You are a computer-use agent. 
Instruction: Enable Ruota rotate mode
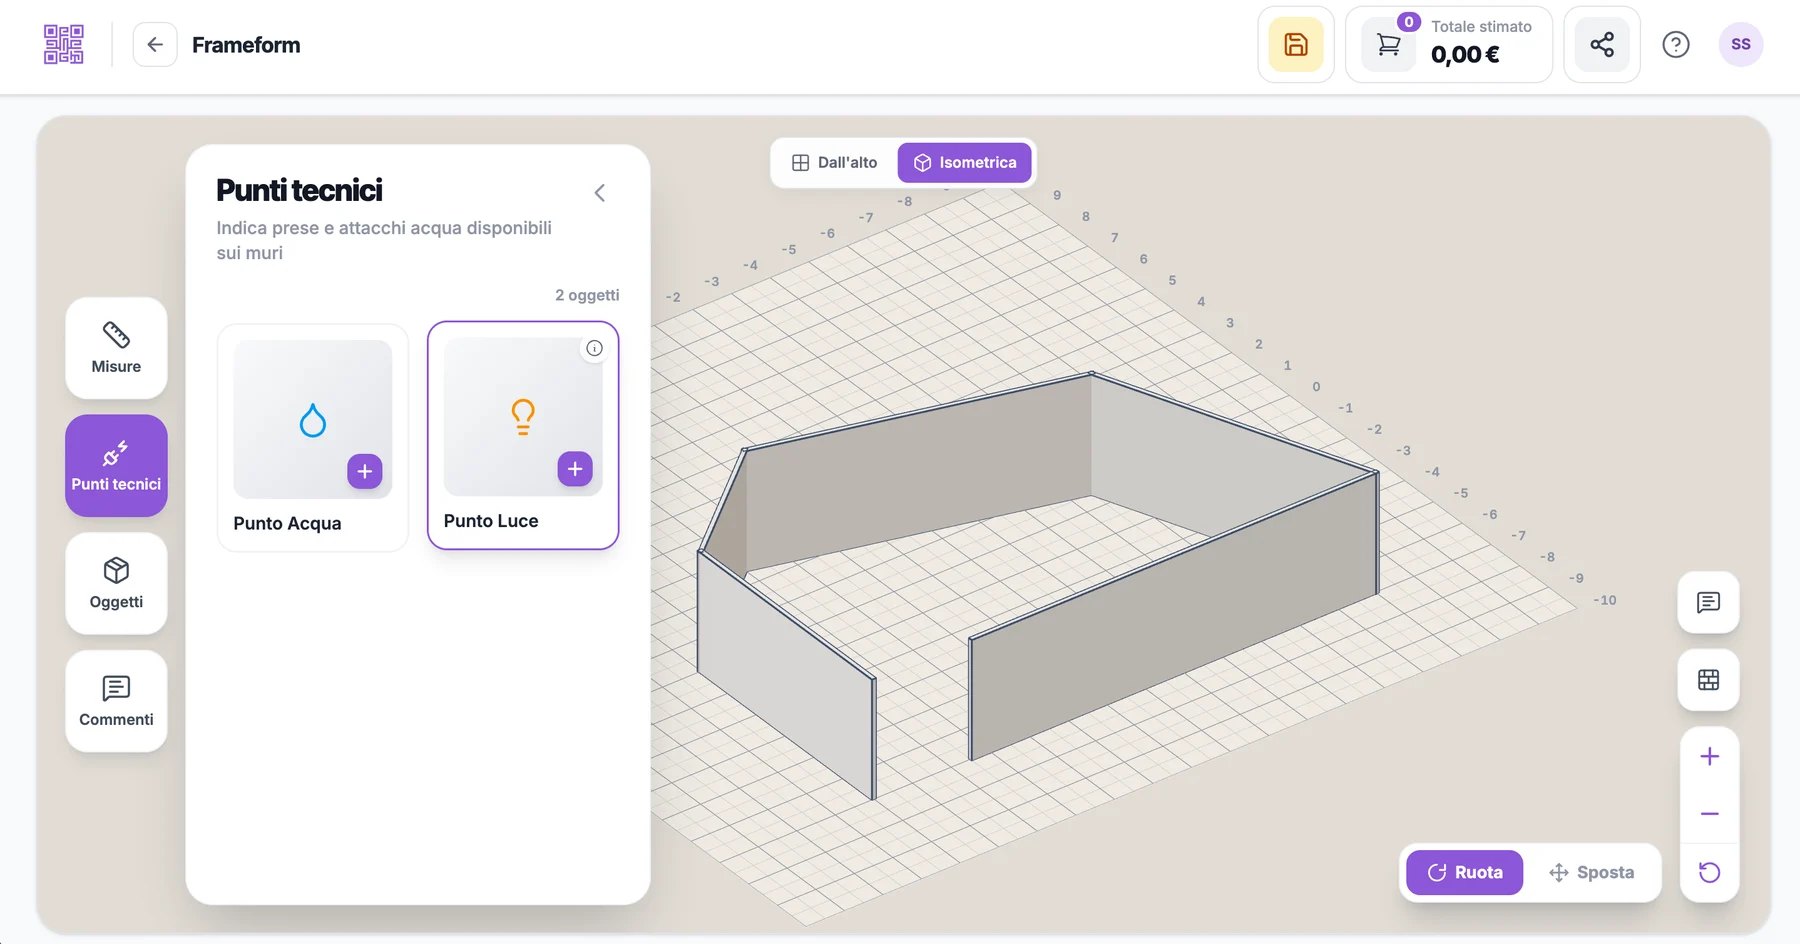tap(1465, 873)
